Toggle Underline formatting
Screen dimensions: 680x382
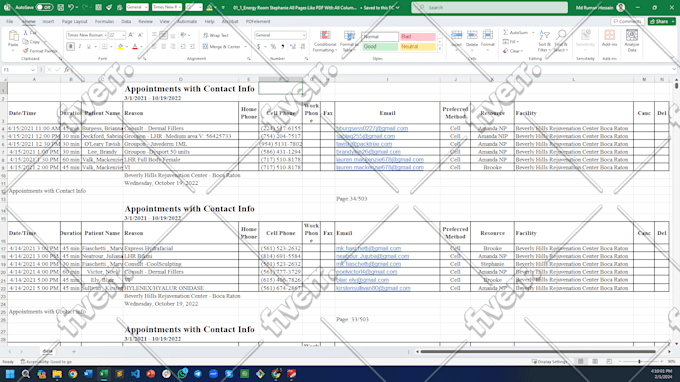pyautogui.click(x=89, y=46)
